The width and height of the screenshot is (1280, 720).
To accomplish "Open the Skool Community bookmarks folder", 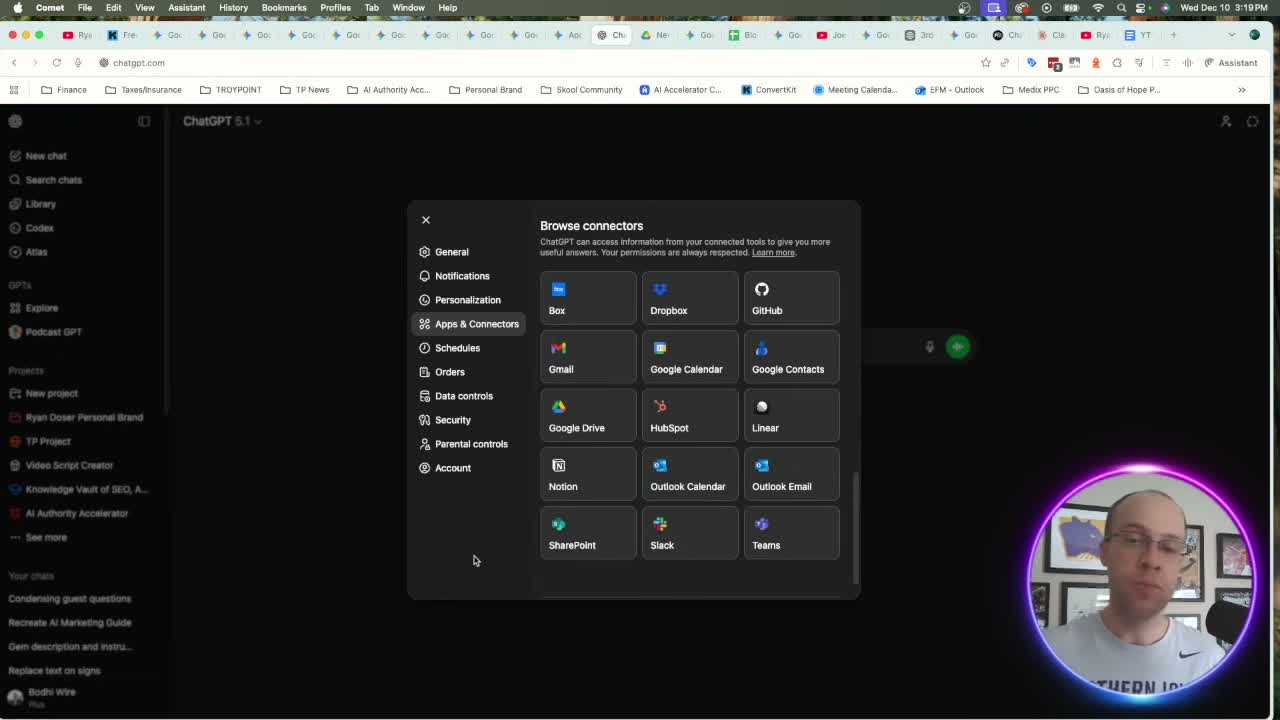I will coord(581,90).
